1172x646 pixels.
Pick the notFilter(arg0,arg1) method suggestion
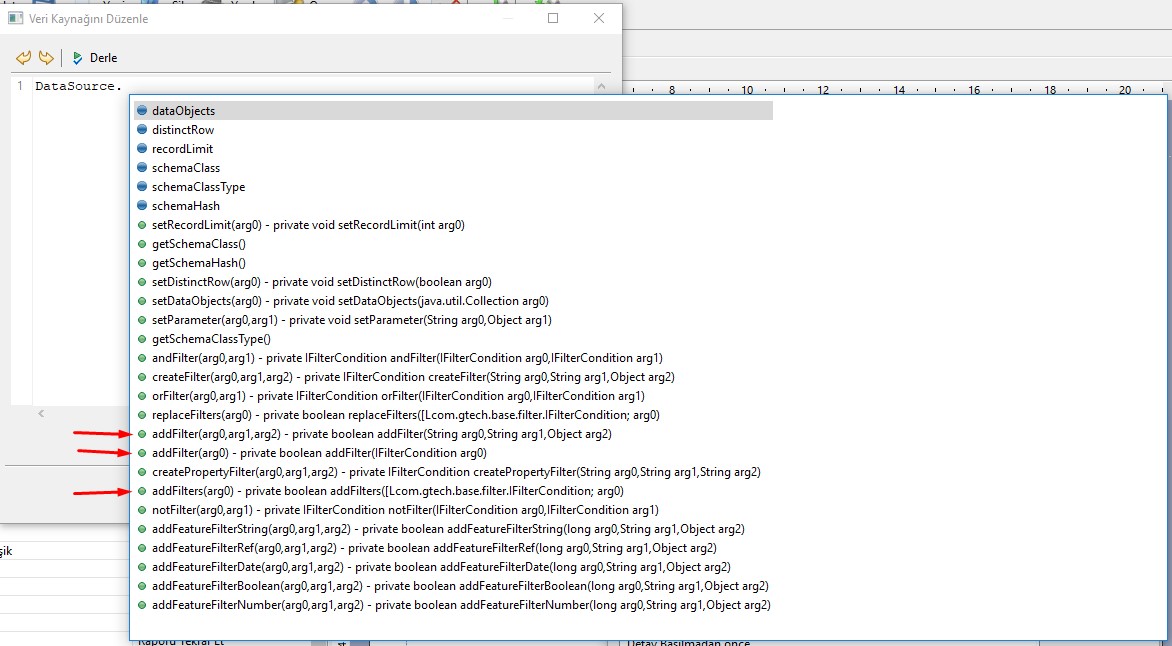(404, 510)
